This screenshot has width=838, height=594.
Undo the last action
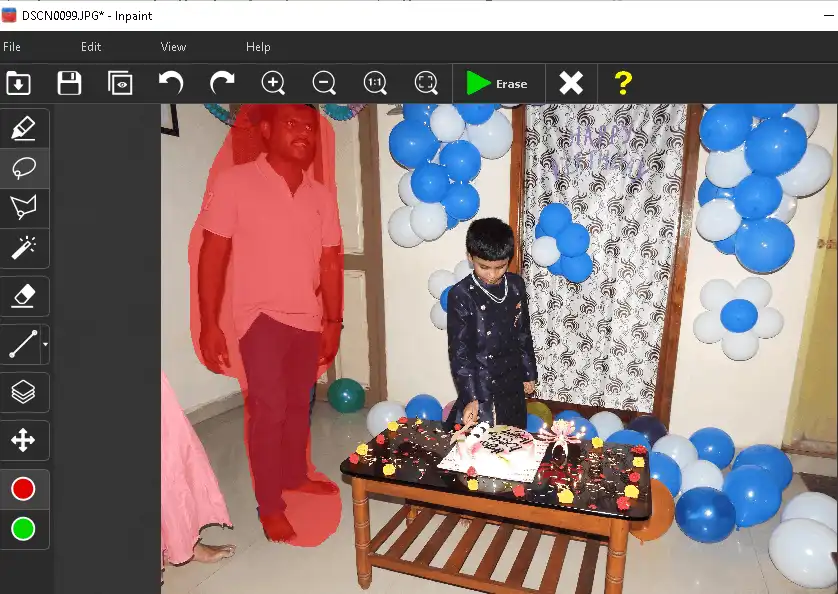click(171, 83)
